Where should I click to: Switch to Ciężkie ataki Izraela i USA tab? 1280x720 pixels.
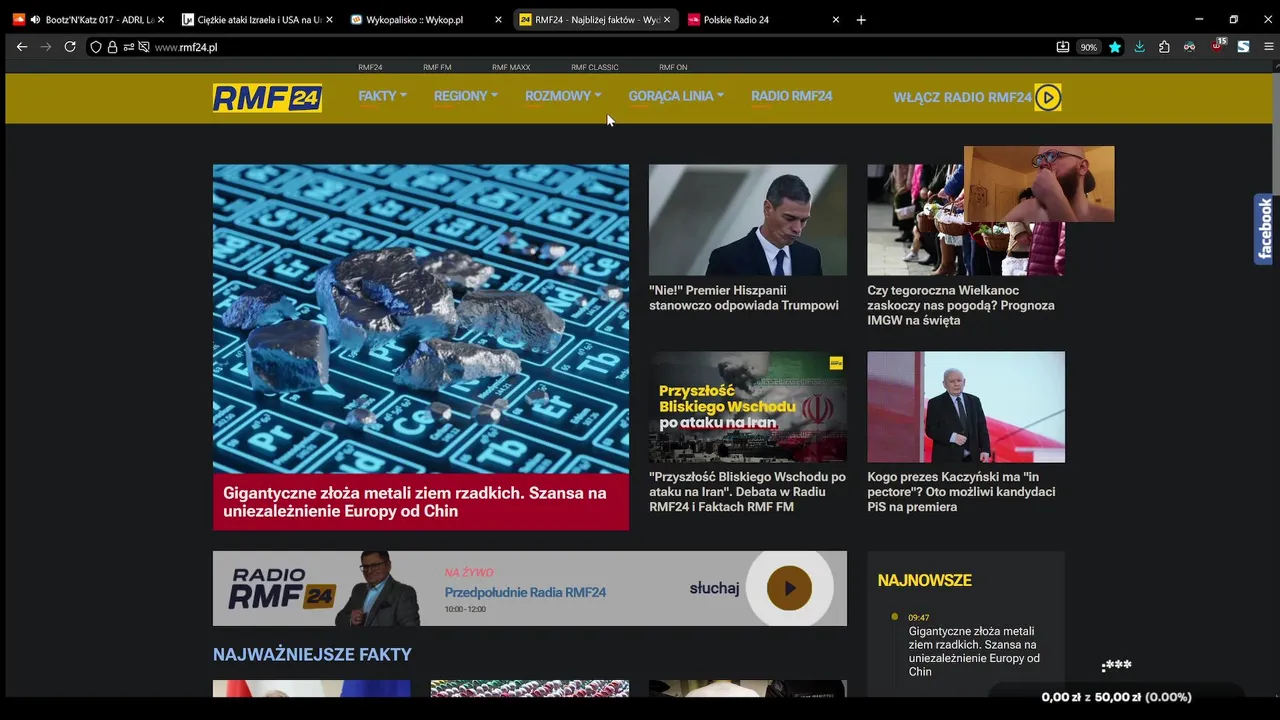point(257,20)
